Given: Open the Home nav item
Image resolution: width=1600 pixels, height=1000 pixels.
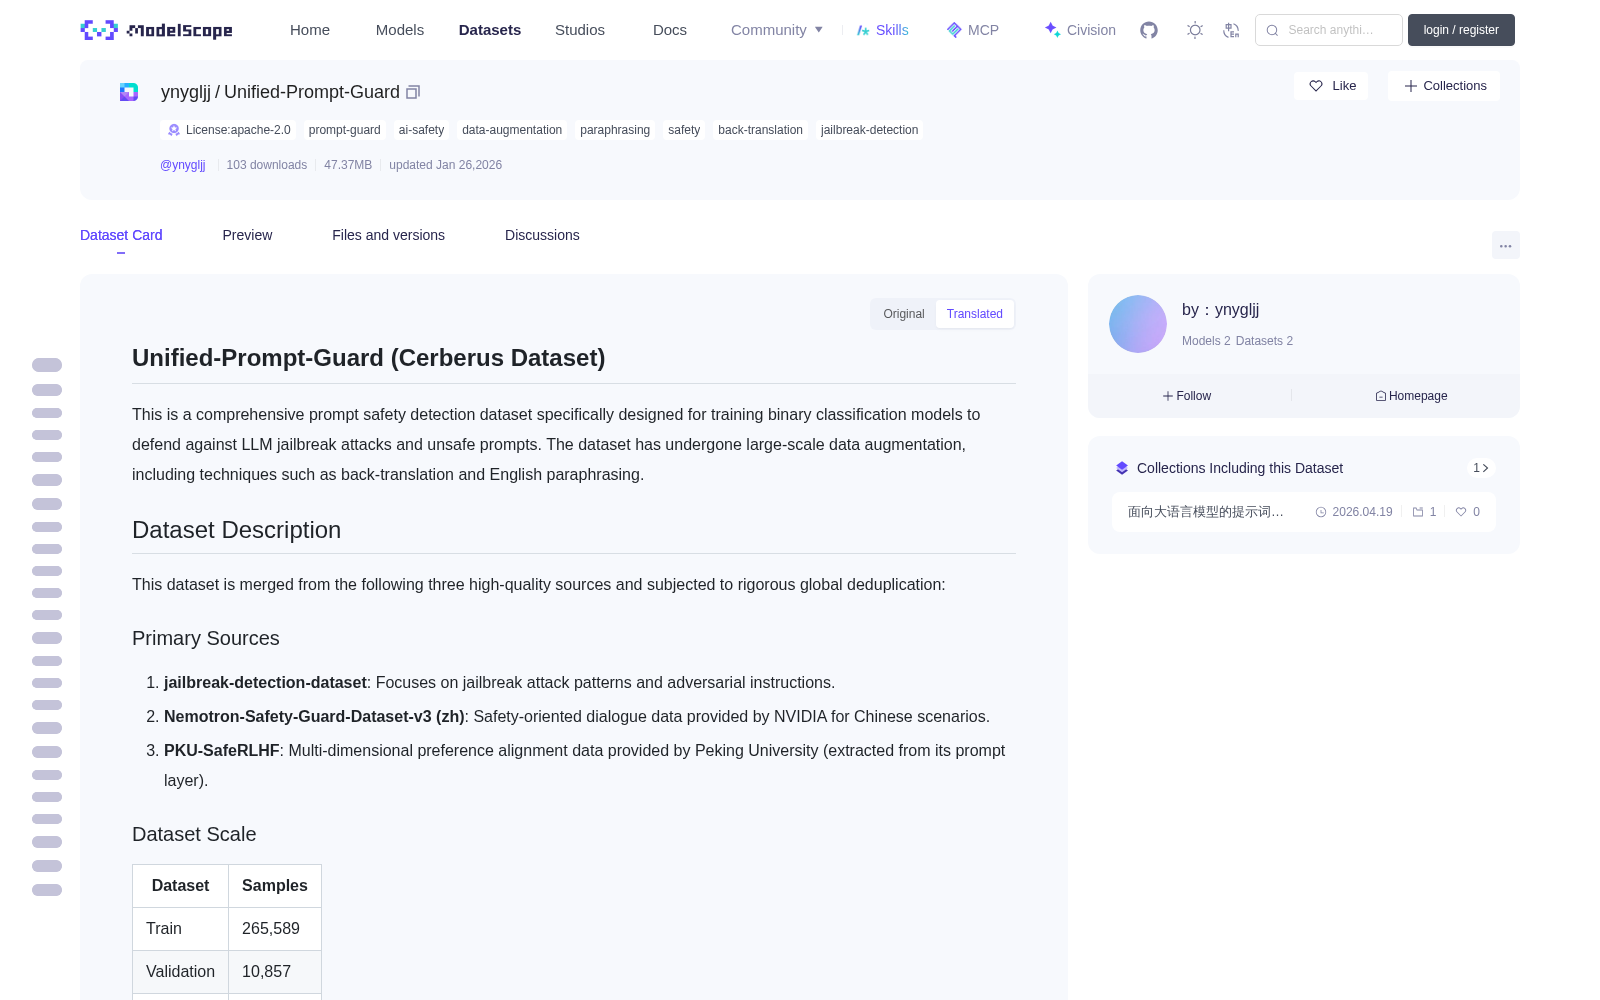Looking at the screenshot, I should tap(310, 30).
